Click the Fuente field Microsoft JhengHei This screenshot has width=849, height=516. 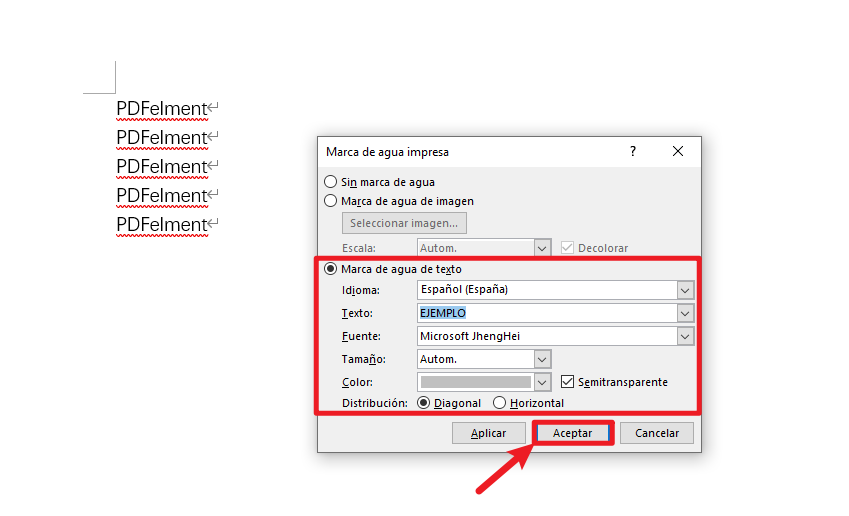pos(547,336)
